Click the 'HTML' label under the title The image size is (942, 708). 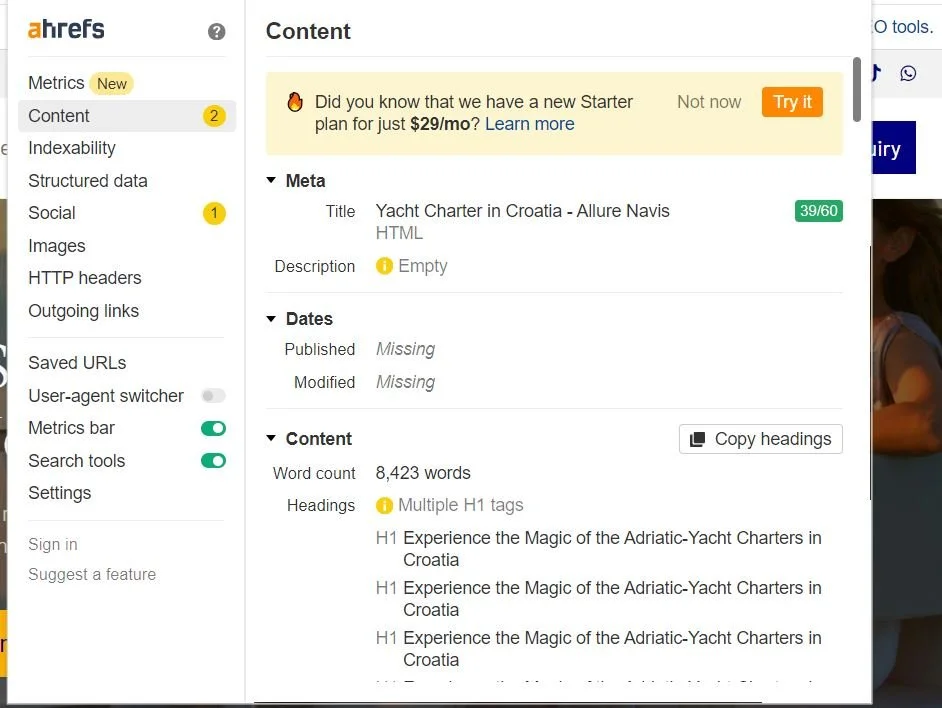399,233
